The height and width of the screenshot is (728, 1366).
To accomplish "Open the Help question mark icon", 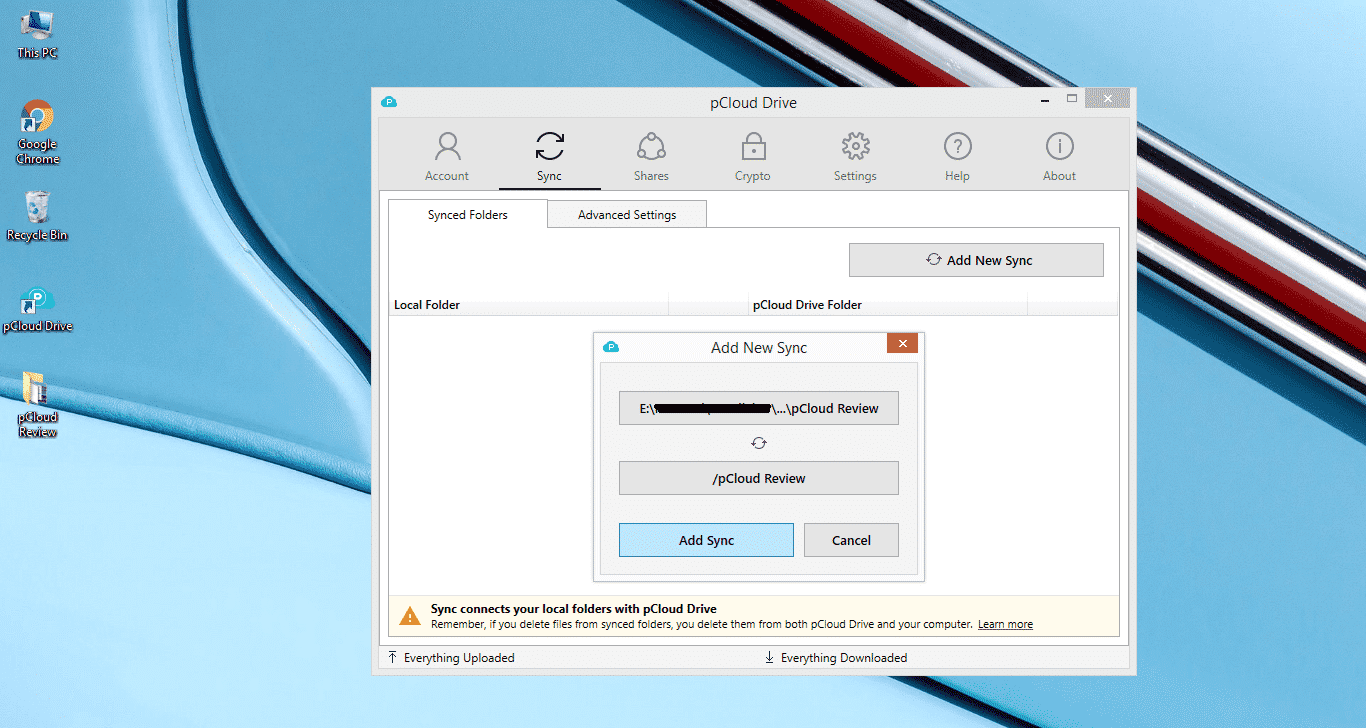I will coord(957,147).
